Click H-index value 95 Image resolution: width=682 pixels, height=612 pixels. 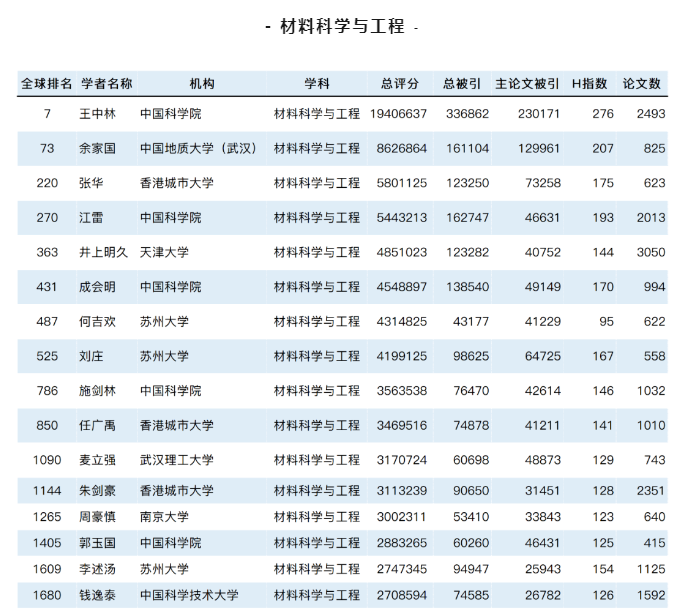point(606,322)
